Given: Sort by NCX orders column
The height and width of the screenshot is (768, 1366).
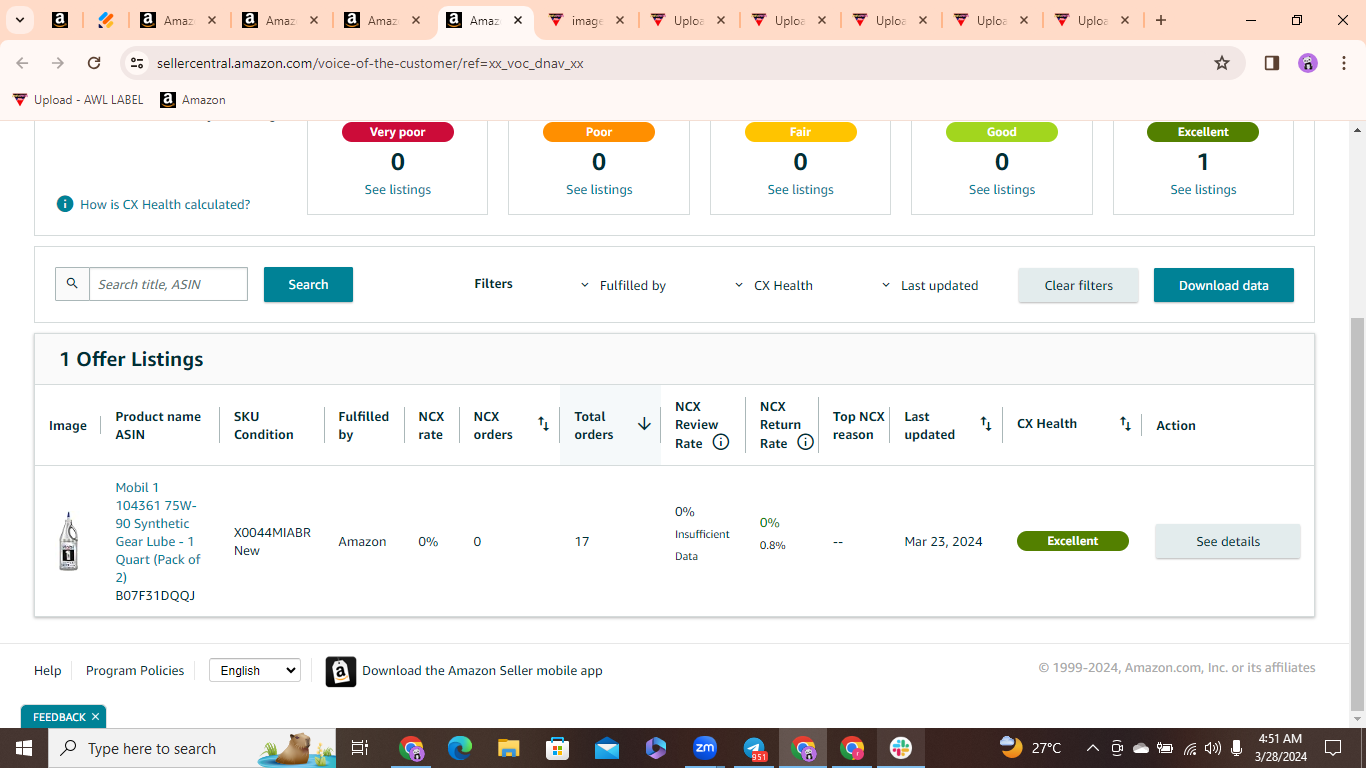Looking at the screenshot, I should coord(543,424).
